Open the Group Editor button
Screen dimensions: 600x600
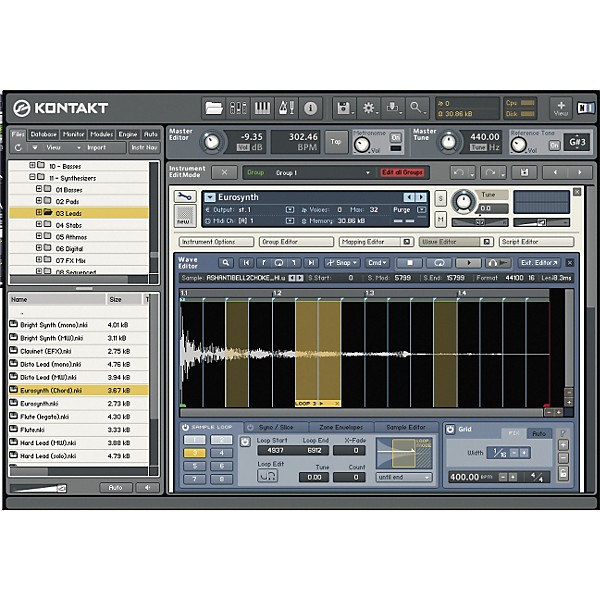pyautogui.click(x=296, y=242)
